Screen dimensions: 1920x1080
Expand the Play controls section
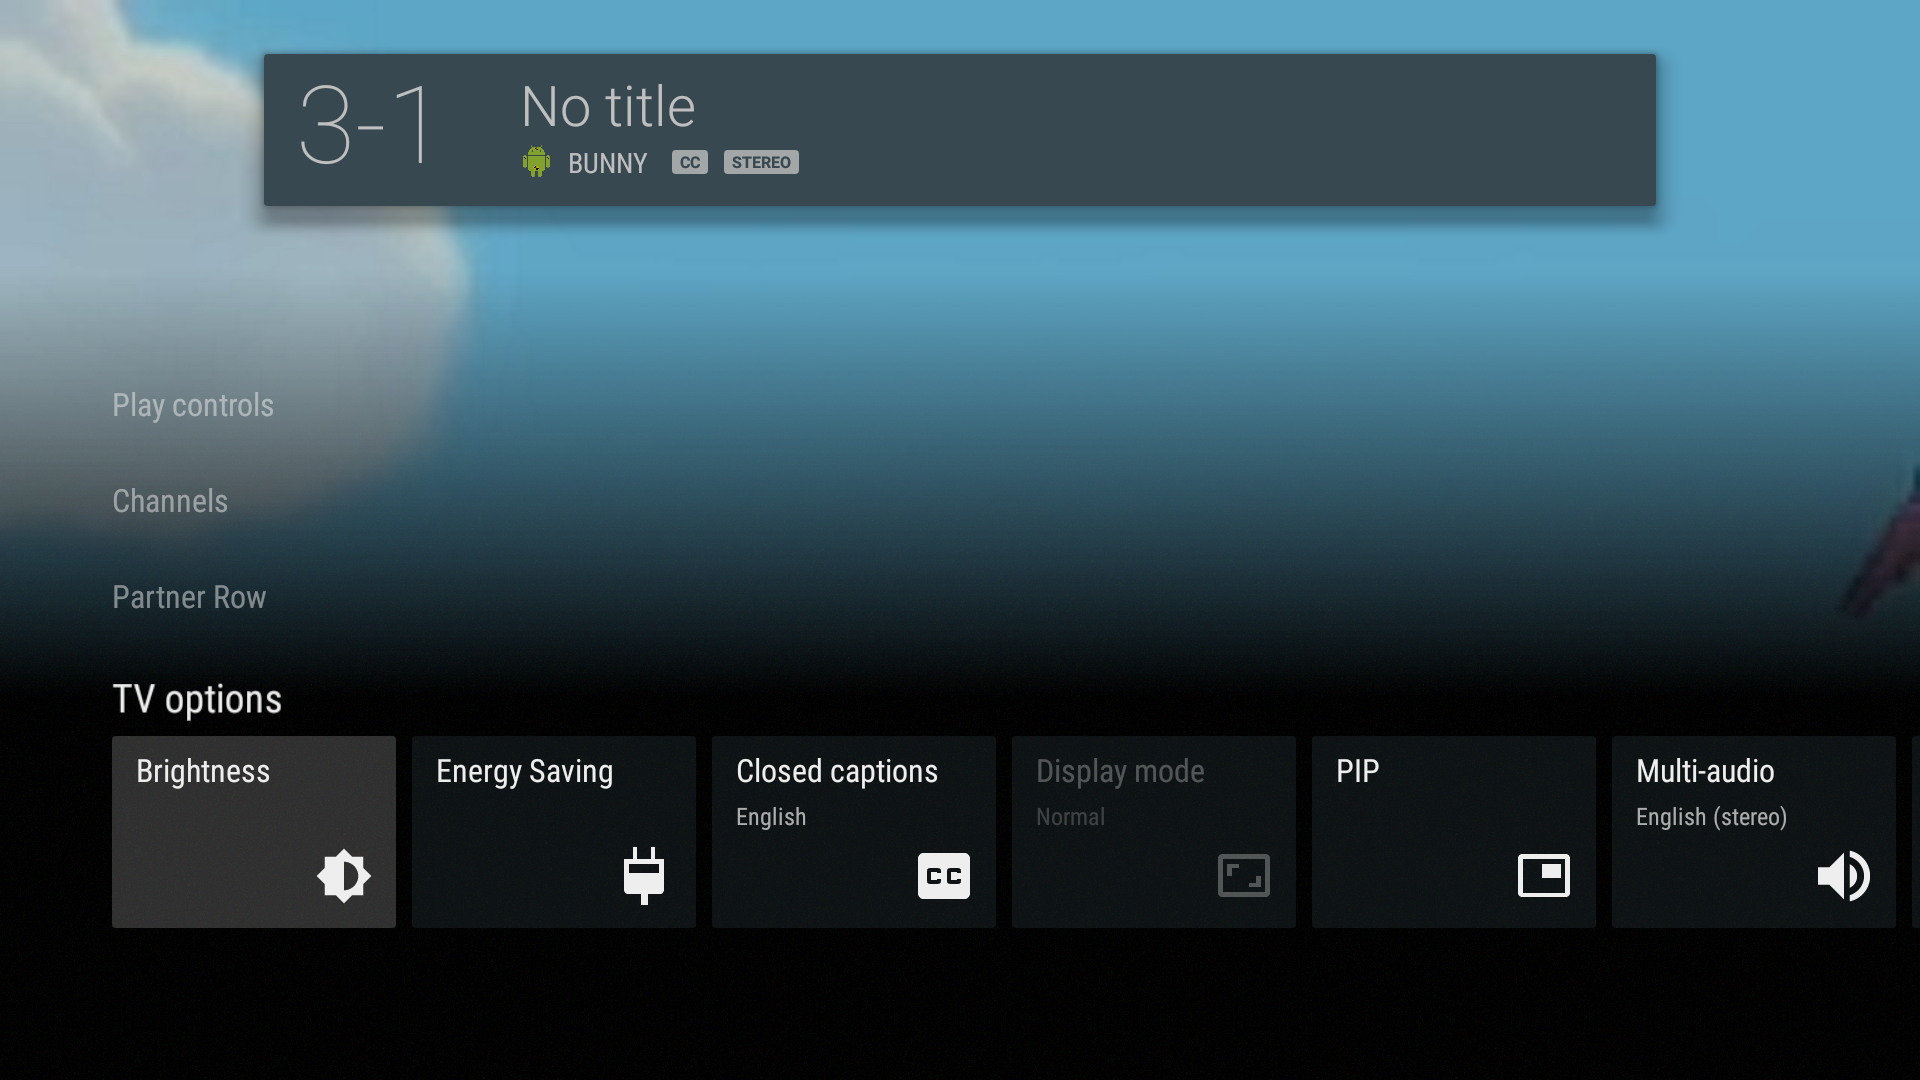point(193,405)
